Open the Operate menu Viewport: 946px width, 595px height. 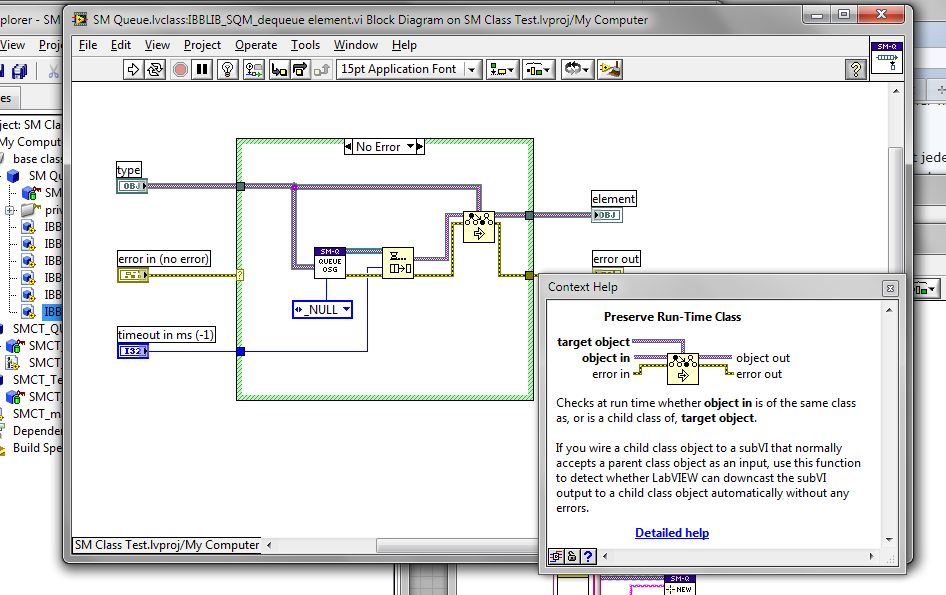point(256,45)
